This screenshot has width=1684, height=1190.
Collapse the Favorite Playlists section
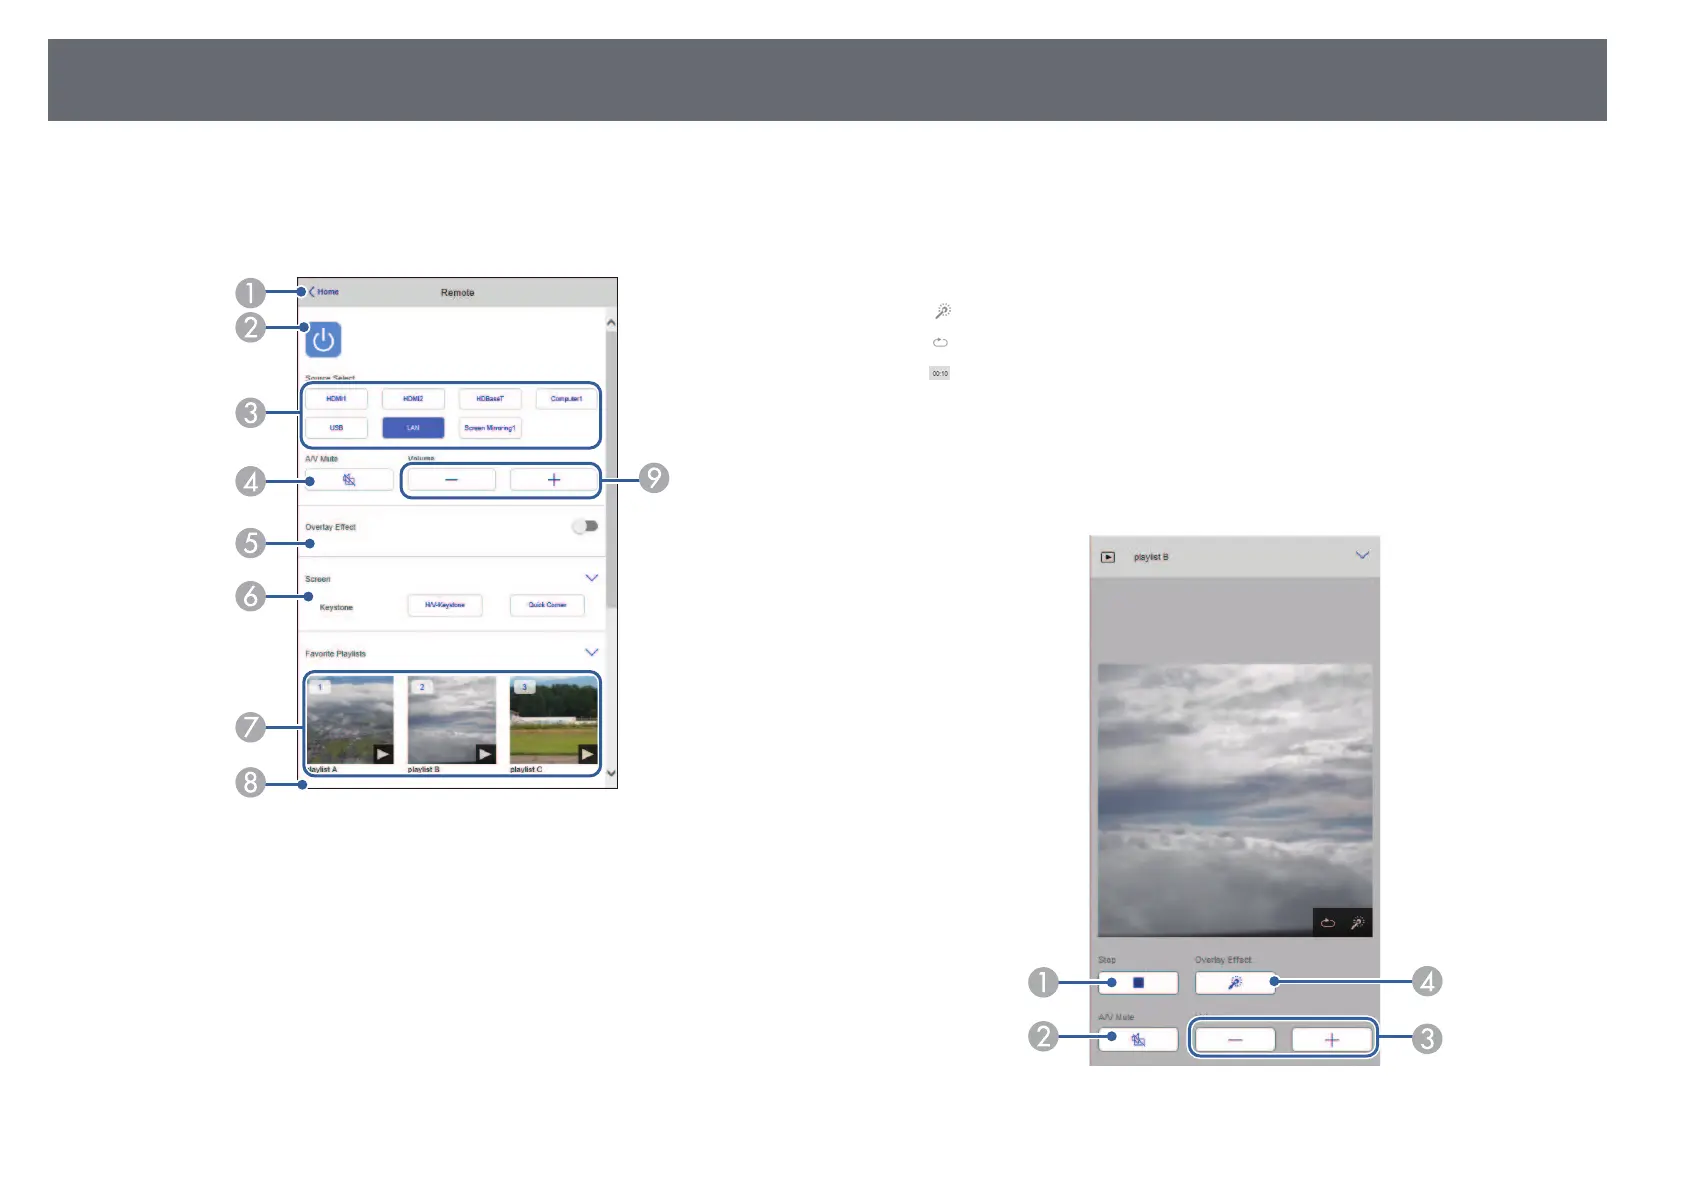591,652
